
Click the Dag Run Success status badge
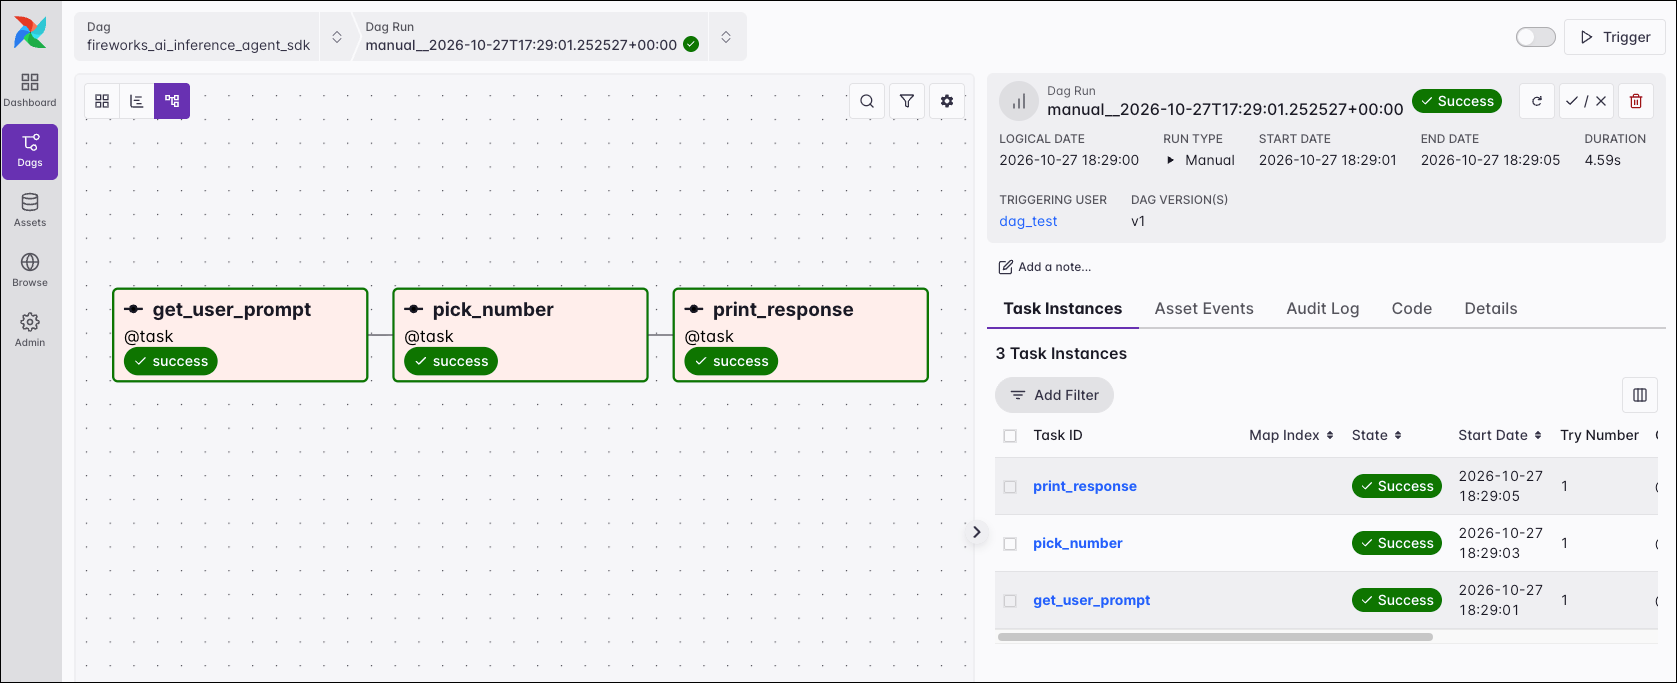[x=1457, y=101]
